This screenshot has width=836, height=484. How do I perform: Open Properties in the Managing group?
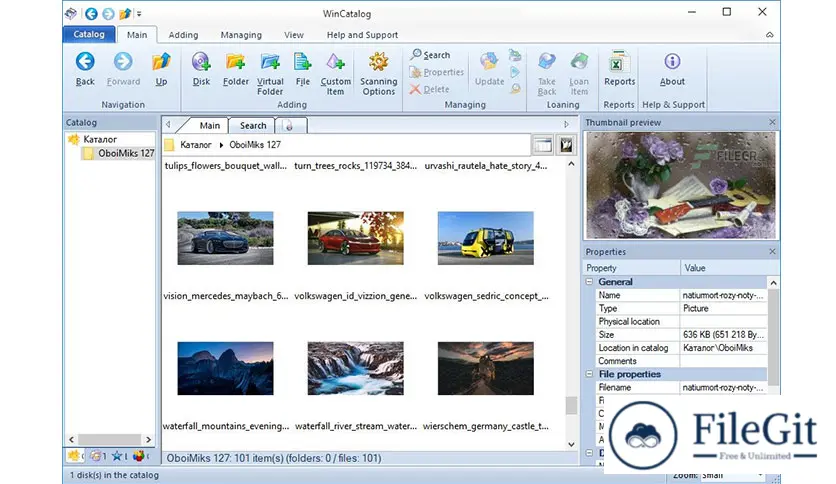(437, 72)
